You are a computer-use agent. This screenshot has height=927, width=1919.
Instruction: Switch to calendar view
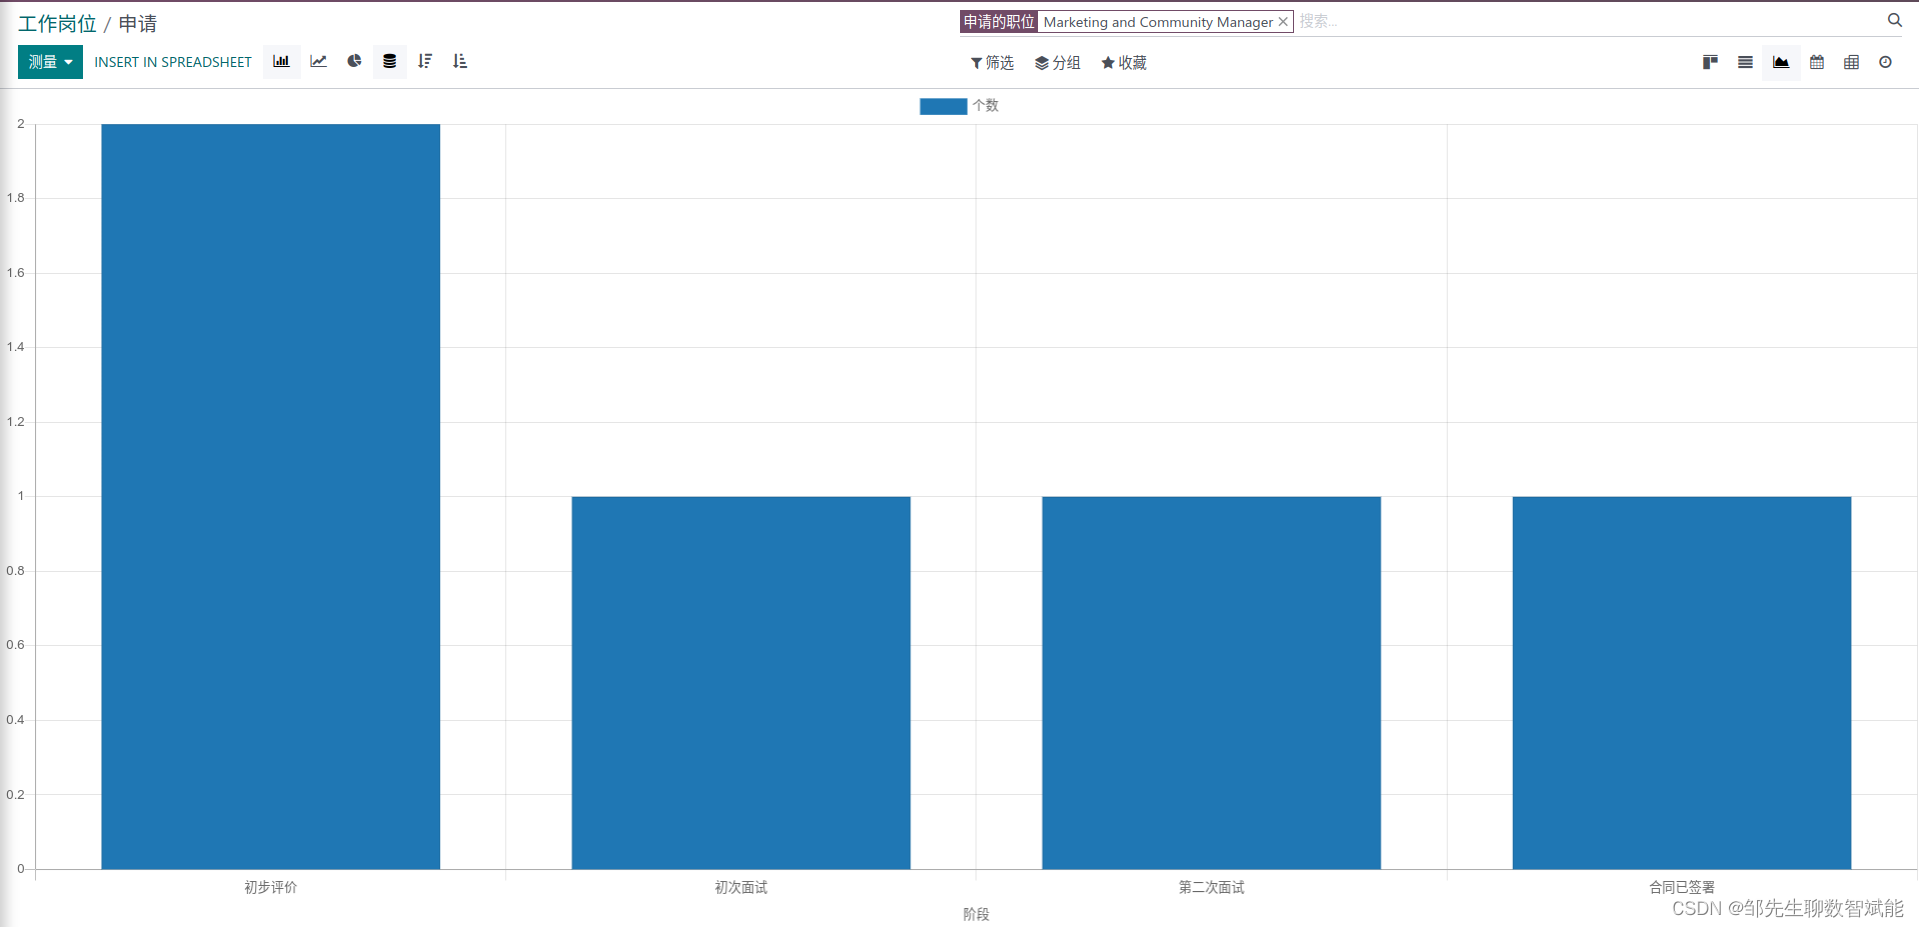(1817, 62)
